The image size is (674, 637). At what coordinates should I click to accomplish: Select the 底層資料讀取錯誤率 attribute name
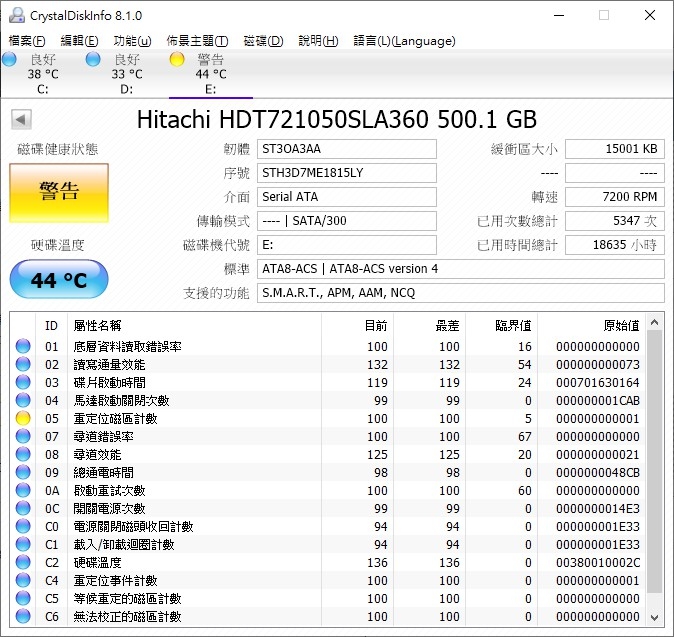click(x=127, y=346)
